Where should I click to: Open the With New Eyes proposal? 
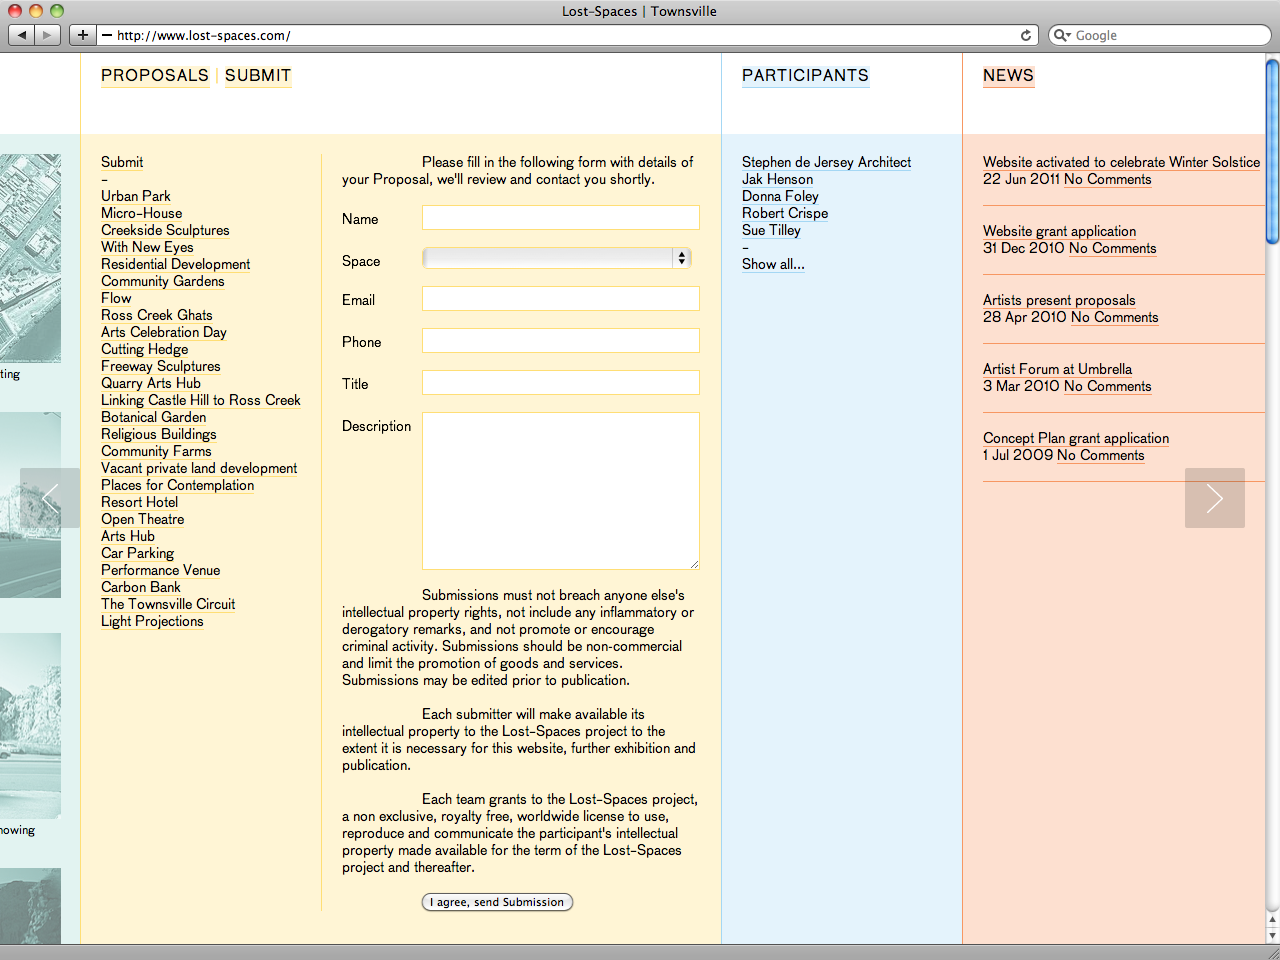pyautogui.click(x=147, y=247)
